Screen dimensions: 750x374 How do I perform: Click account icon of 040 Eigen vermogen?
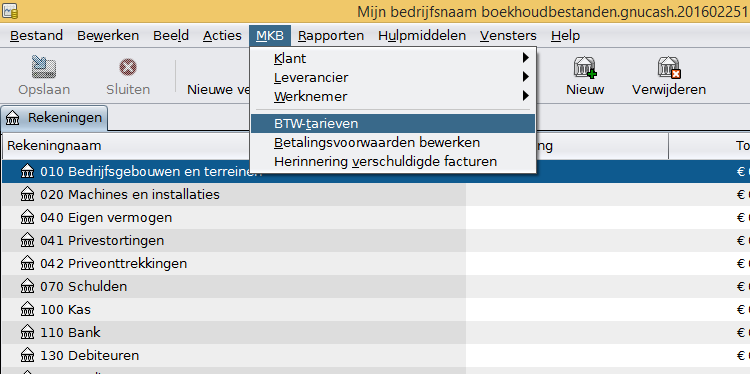tap(28, 218)
